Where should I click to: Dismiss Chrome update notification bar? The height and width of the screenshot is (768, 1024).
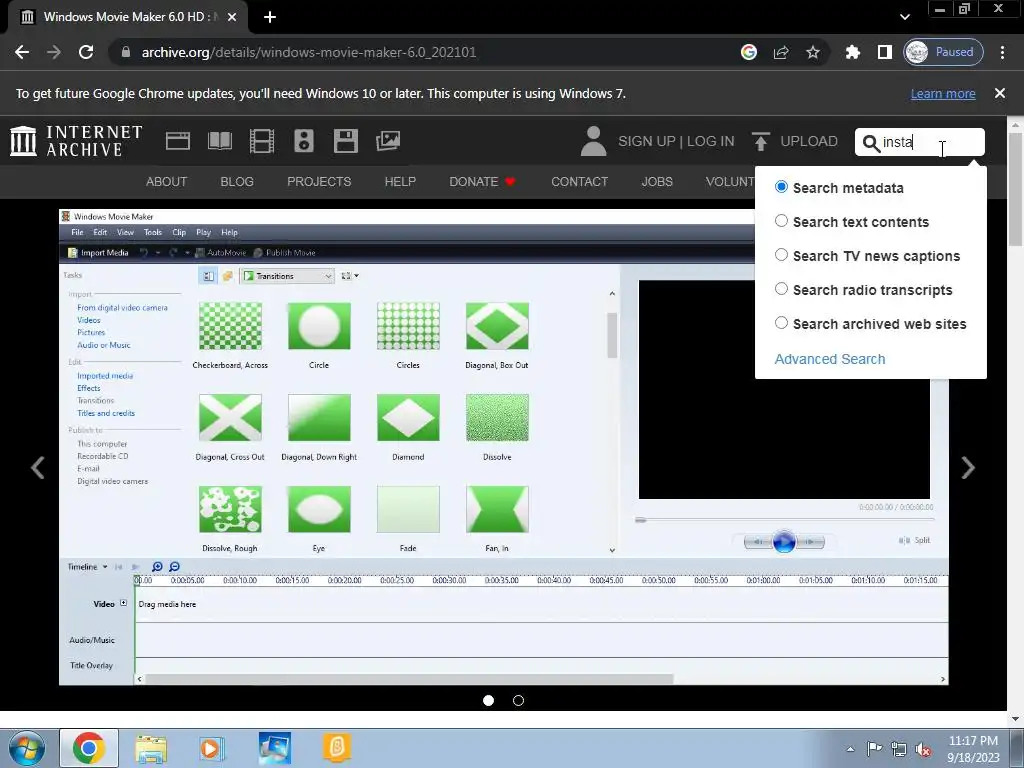[1000, 93]
